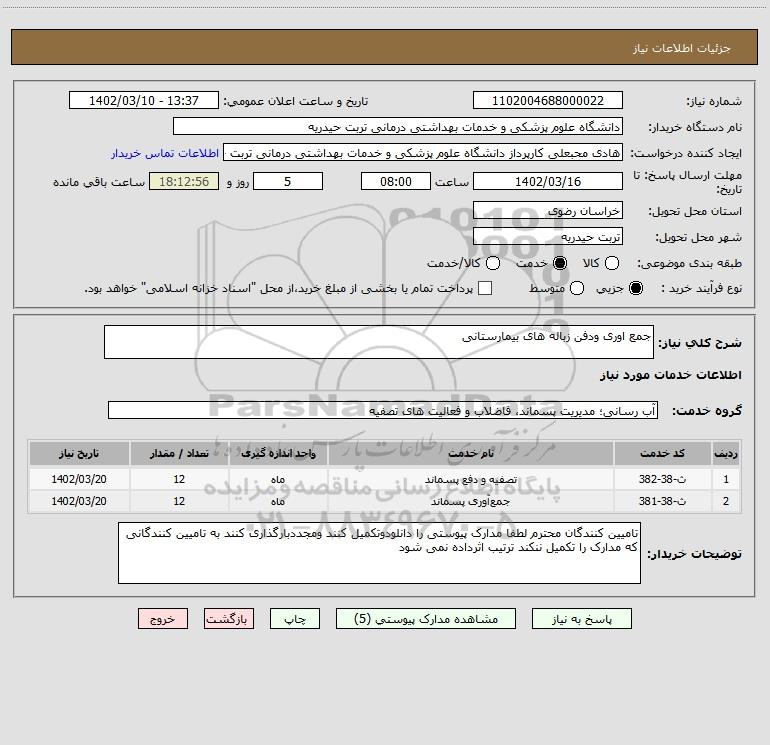Select the کالا/خدمت radio button
Screen dimensions: 770x745
coord(493,263)
